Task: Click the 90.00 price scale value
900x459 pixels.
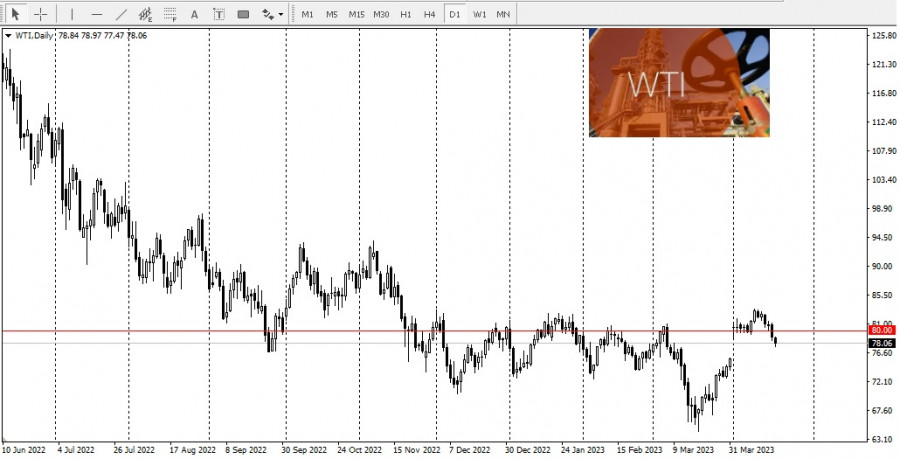Action: point(884,266)
